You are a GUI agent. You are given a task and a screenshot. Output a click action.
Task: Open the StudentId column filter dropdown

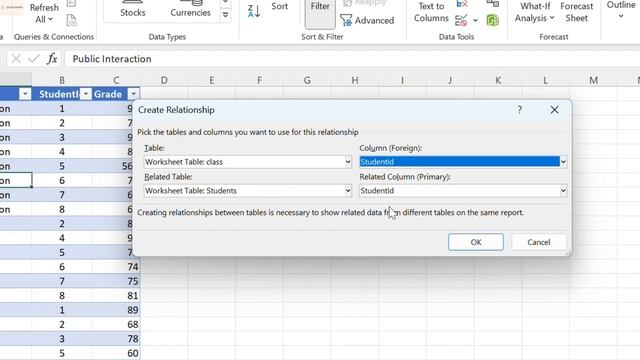pyautogui.click(x=86, y=94)
